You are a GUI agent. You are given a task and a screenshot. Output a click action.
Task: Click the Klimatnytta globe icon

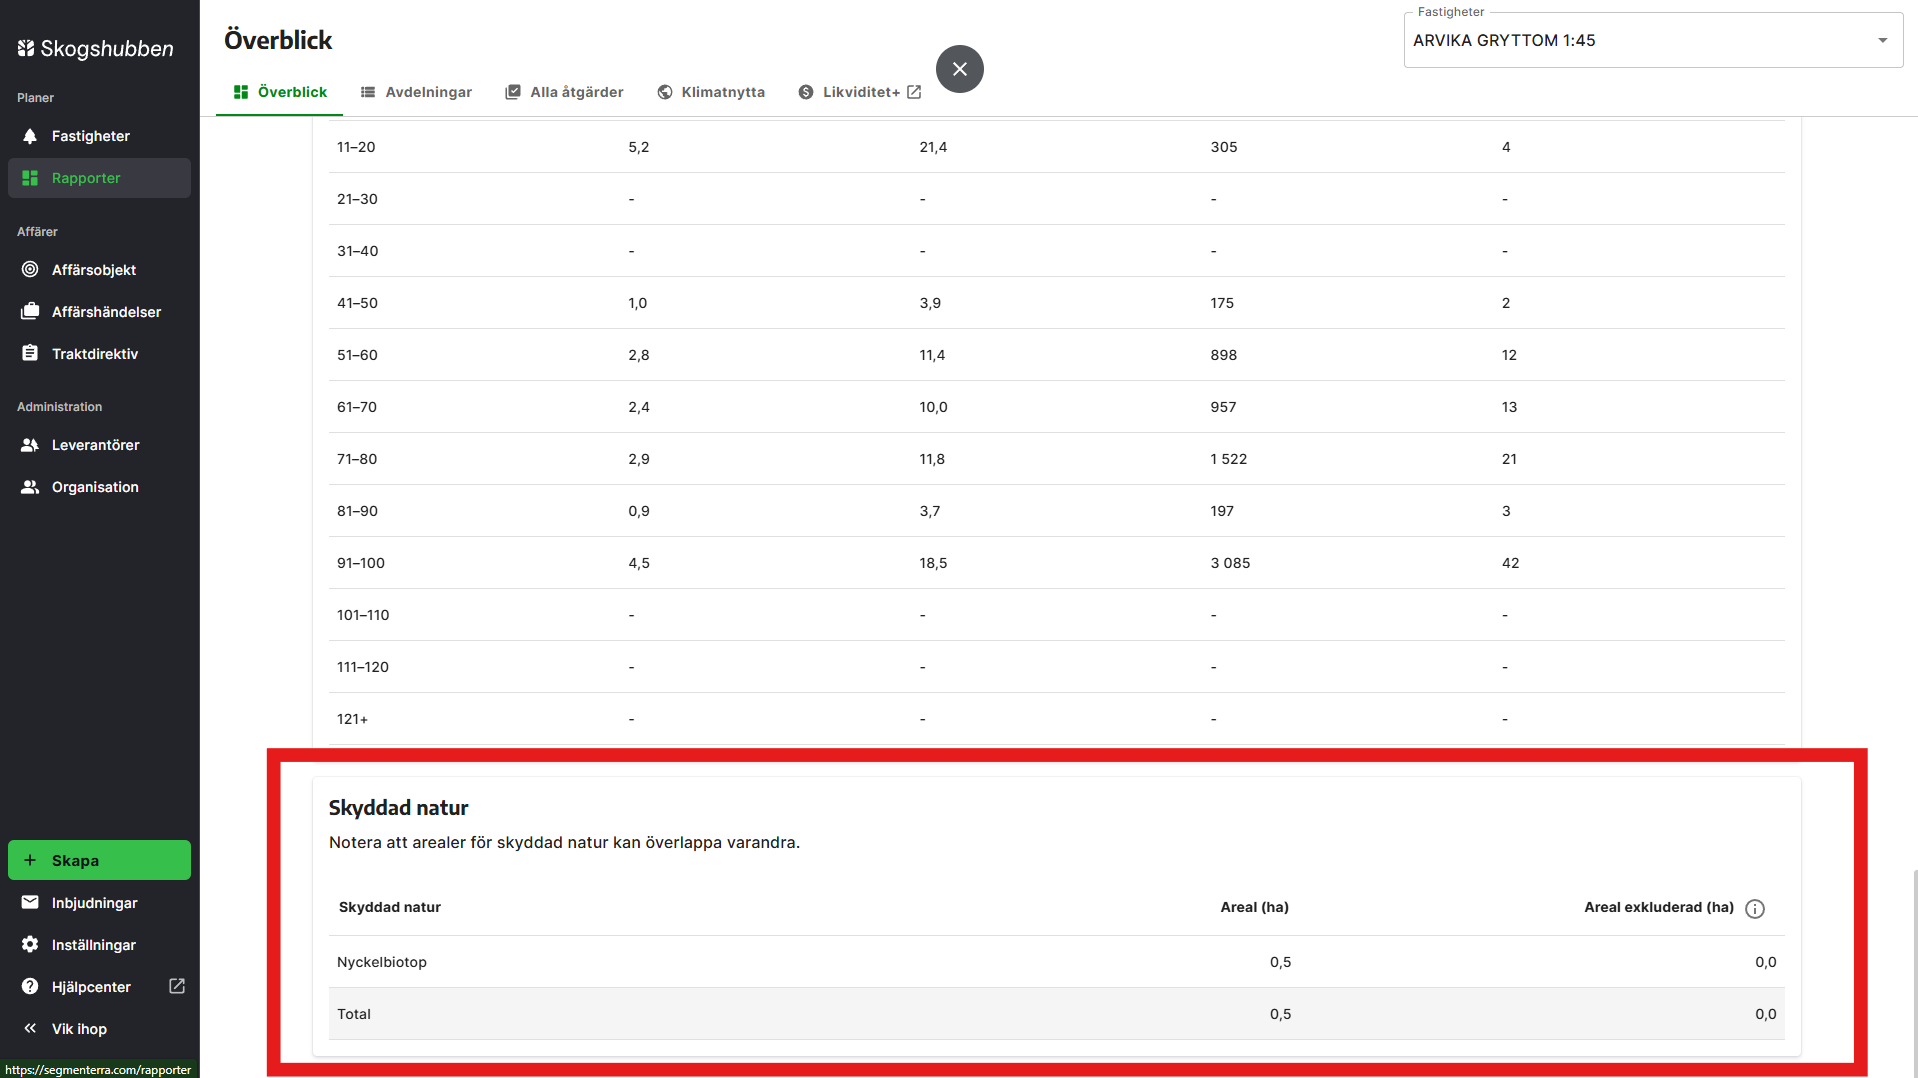665,92
